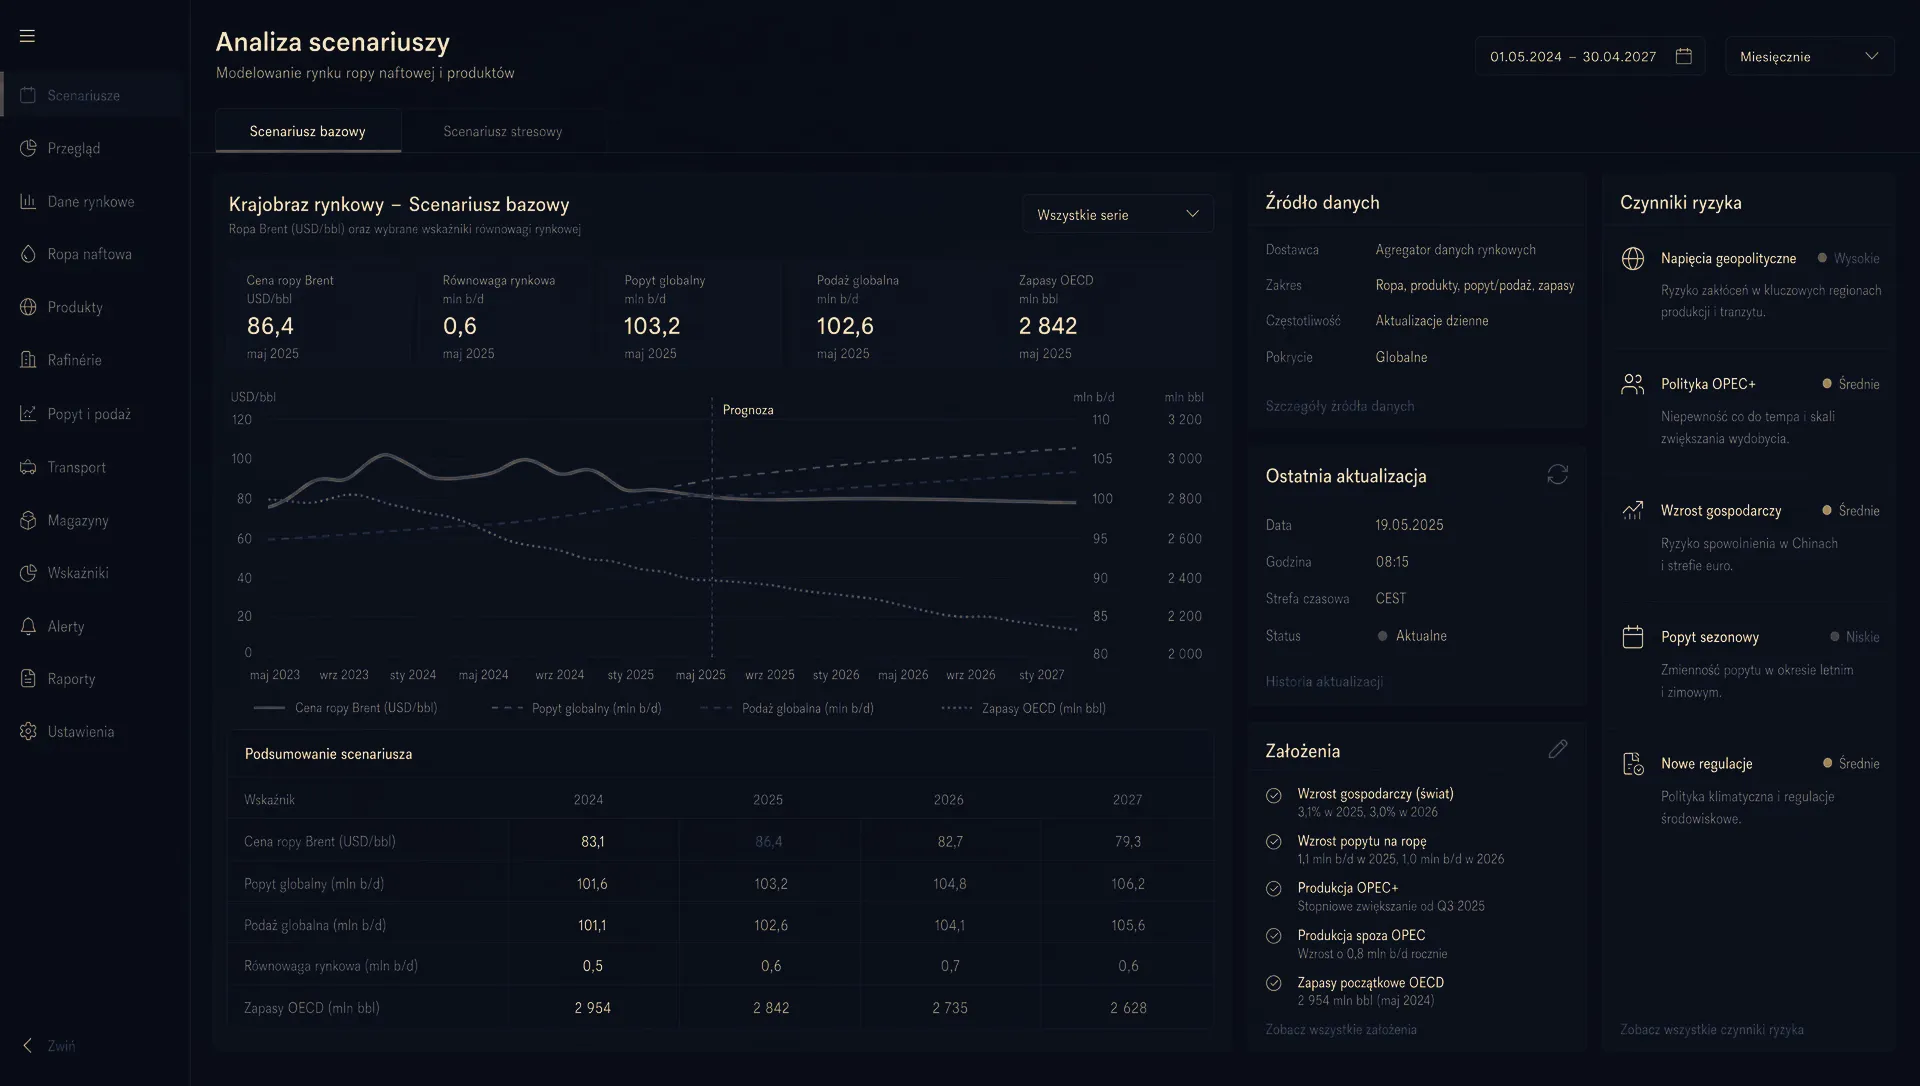Click the Alerty bell icon
Image resolution: width=1920 pixels, height=1086 pixels.
click(x=28, y=626)
